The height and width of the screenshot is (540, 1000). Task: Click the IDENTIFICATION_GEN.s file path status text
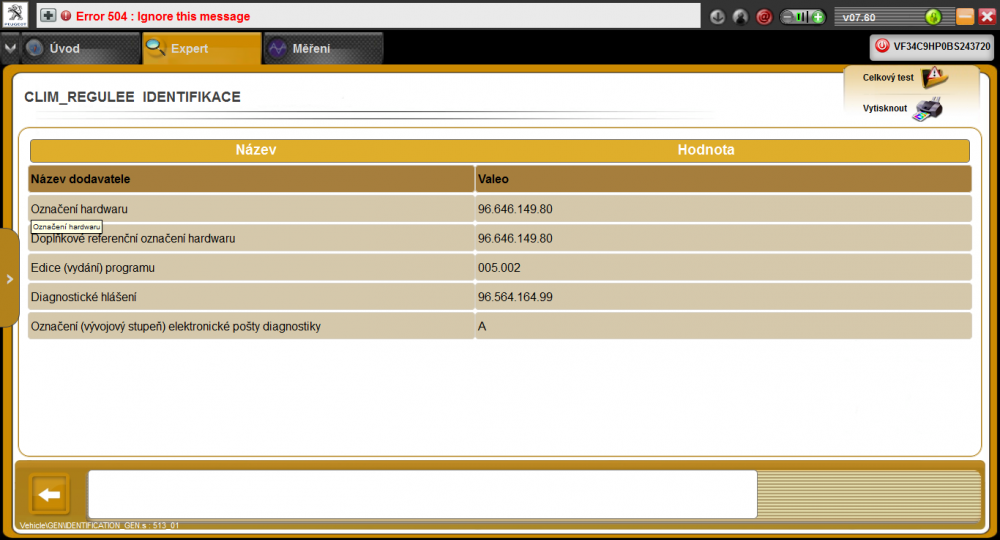[99, 525]
